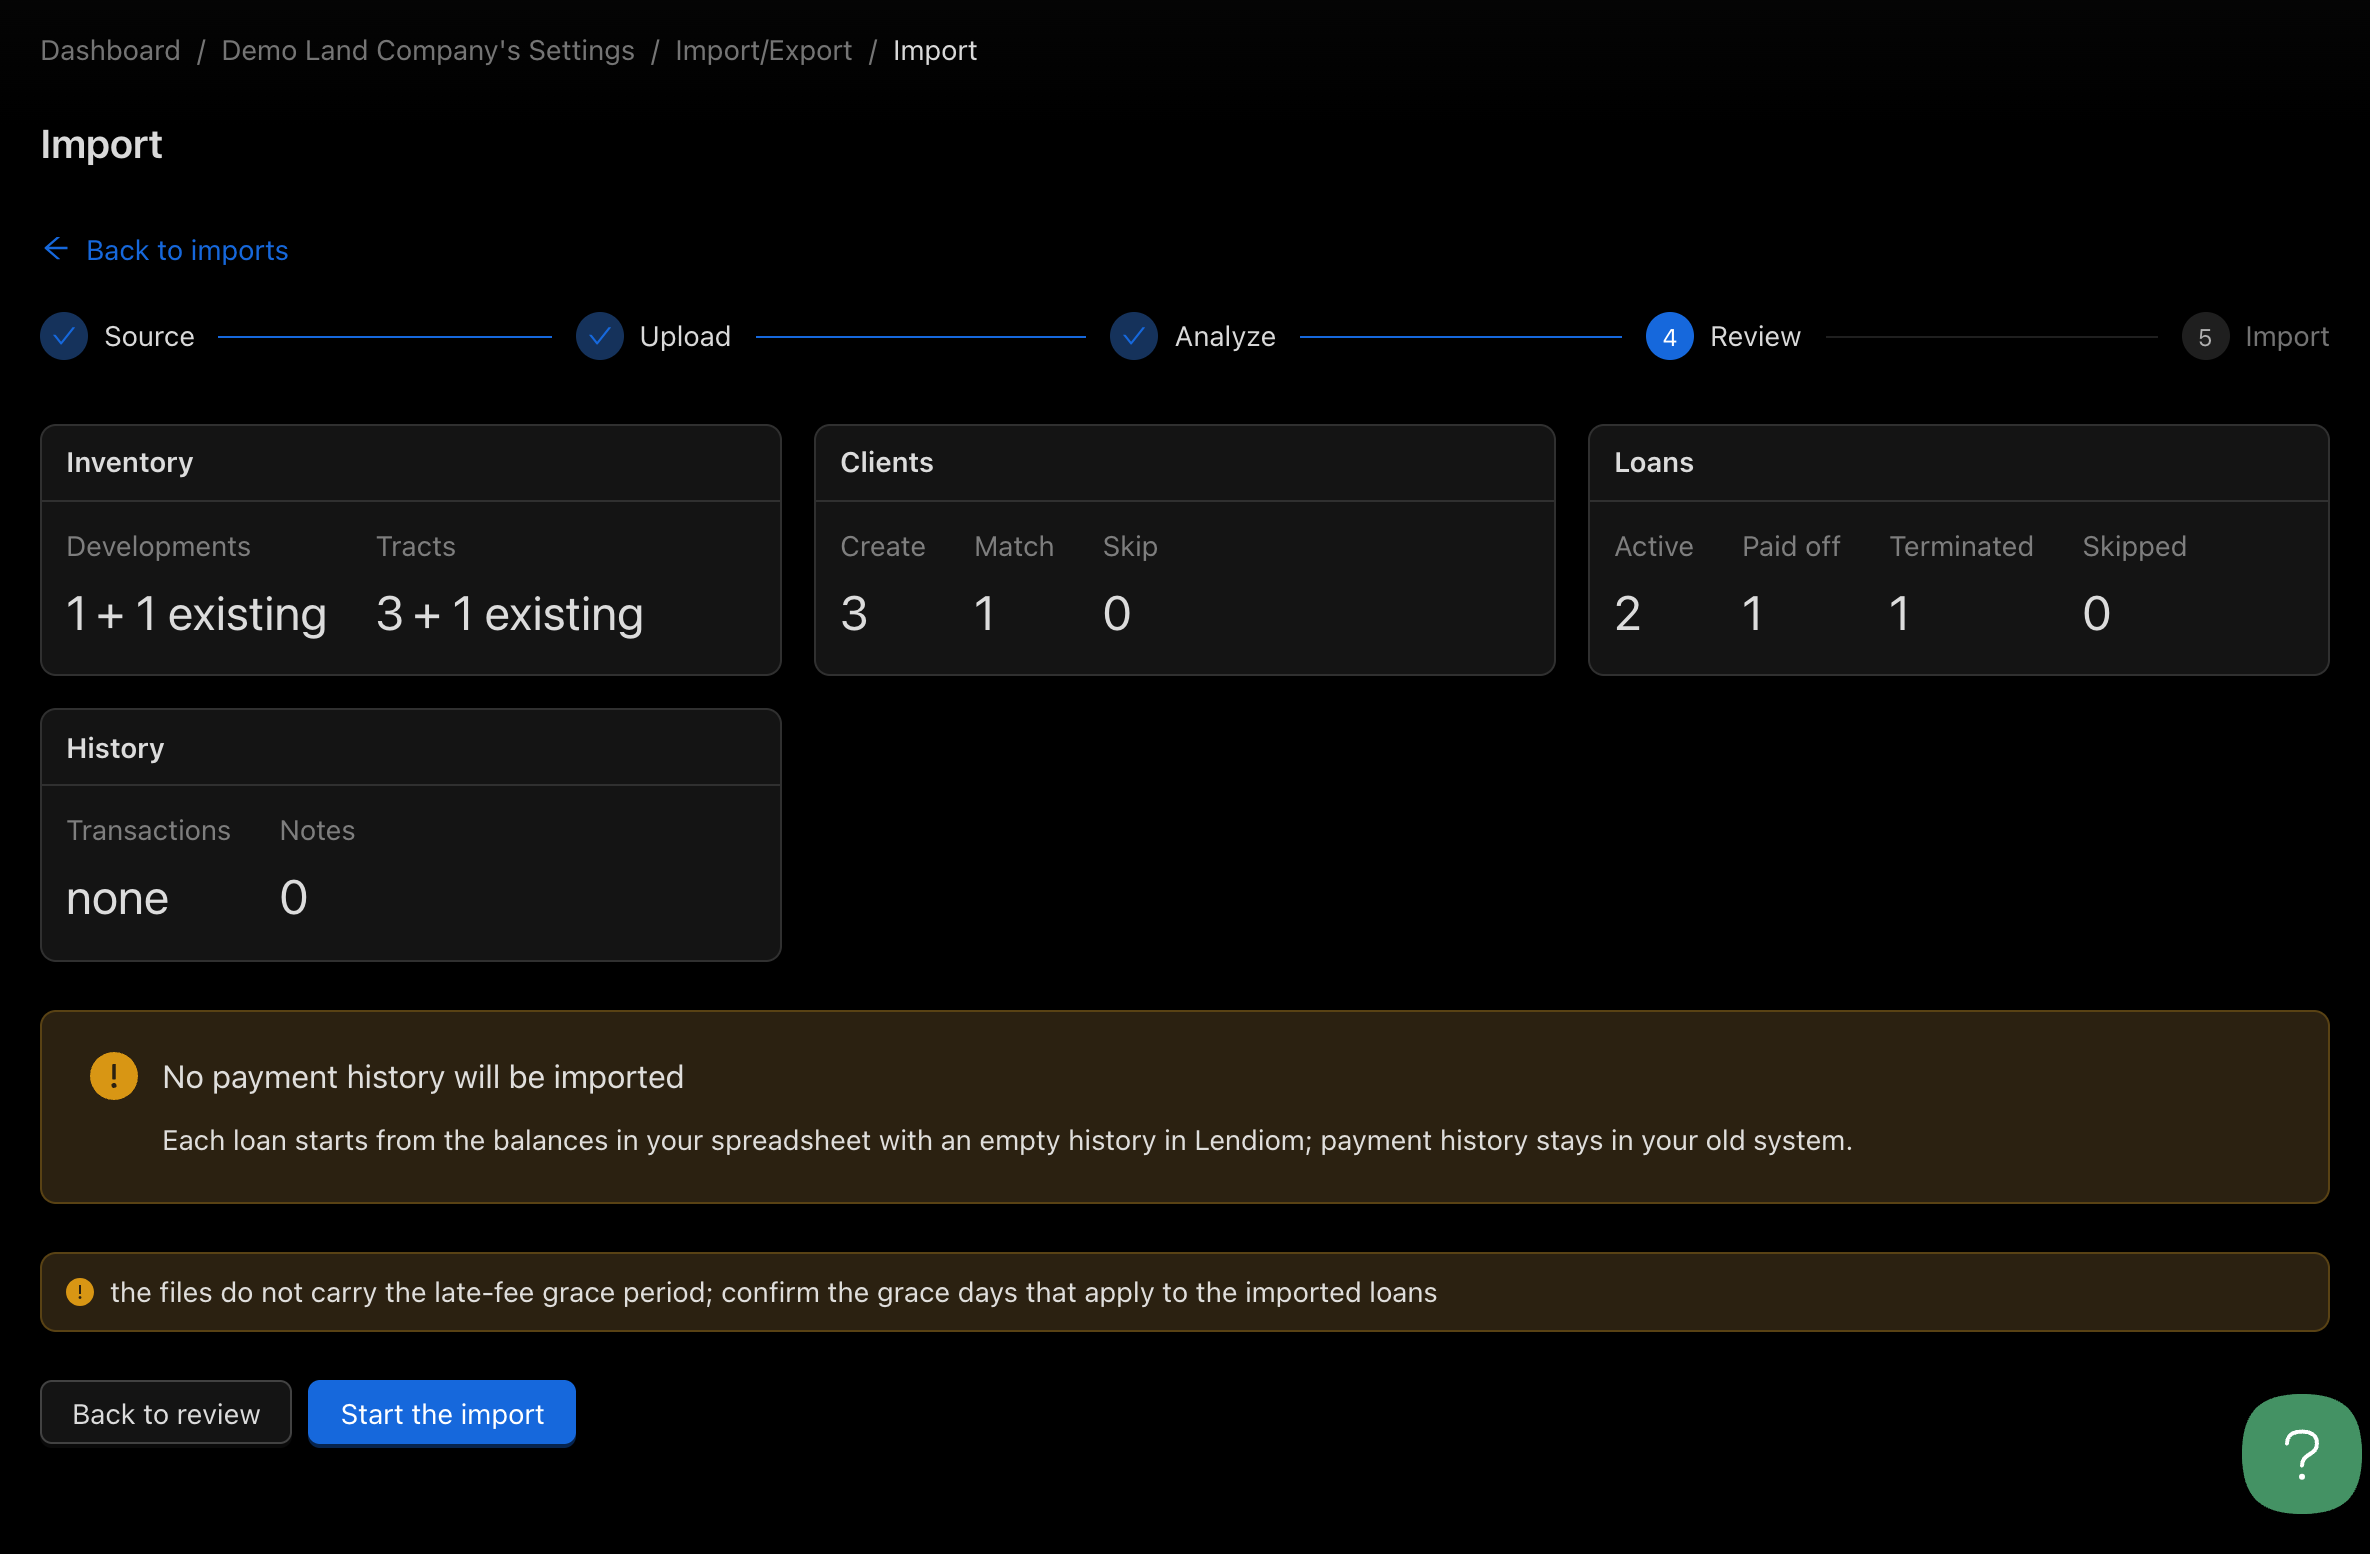Click the Create clients count 3

pyautogui.click(x=854, y=613)
